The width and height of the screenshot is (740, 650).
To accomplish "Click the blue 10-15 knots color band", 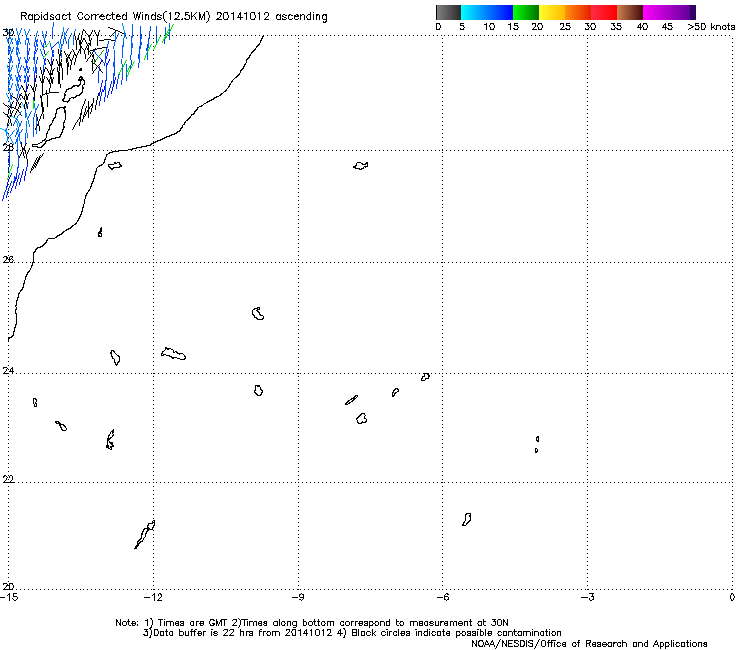I will pos(500,12).
